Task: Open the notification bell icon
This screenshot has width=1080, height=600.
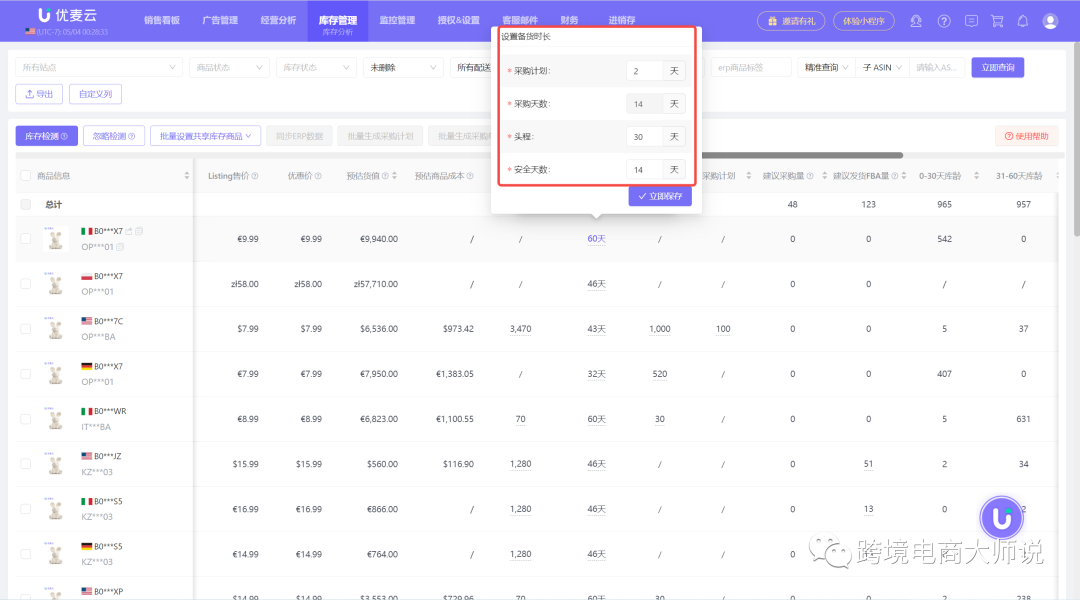Action: tap(1022, 20)
